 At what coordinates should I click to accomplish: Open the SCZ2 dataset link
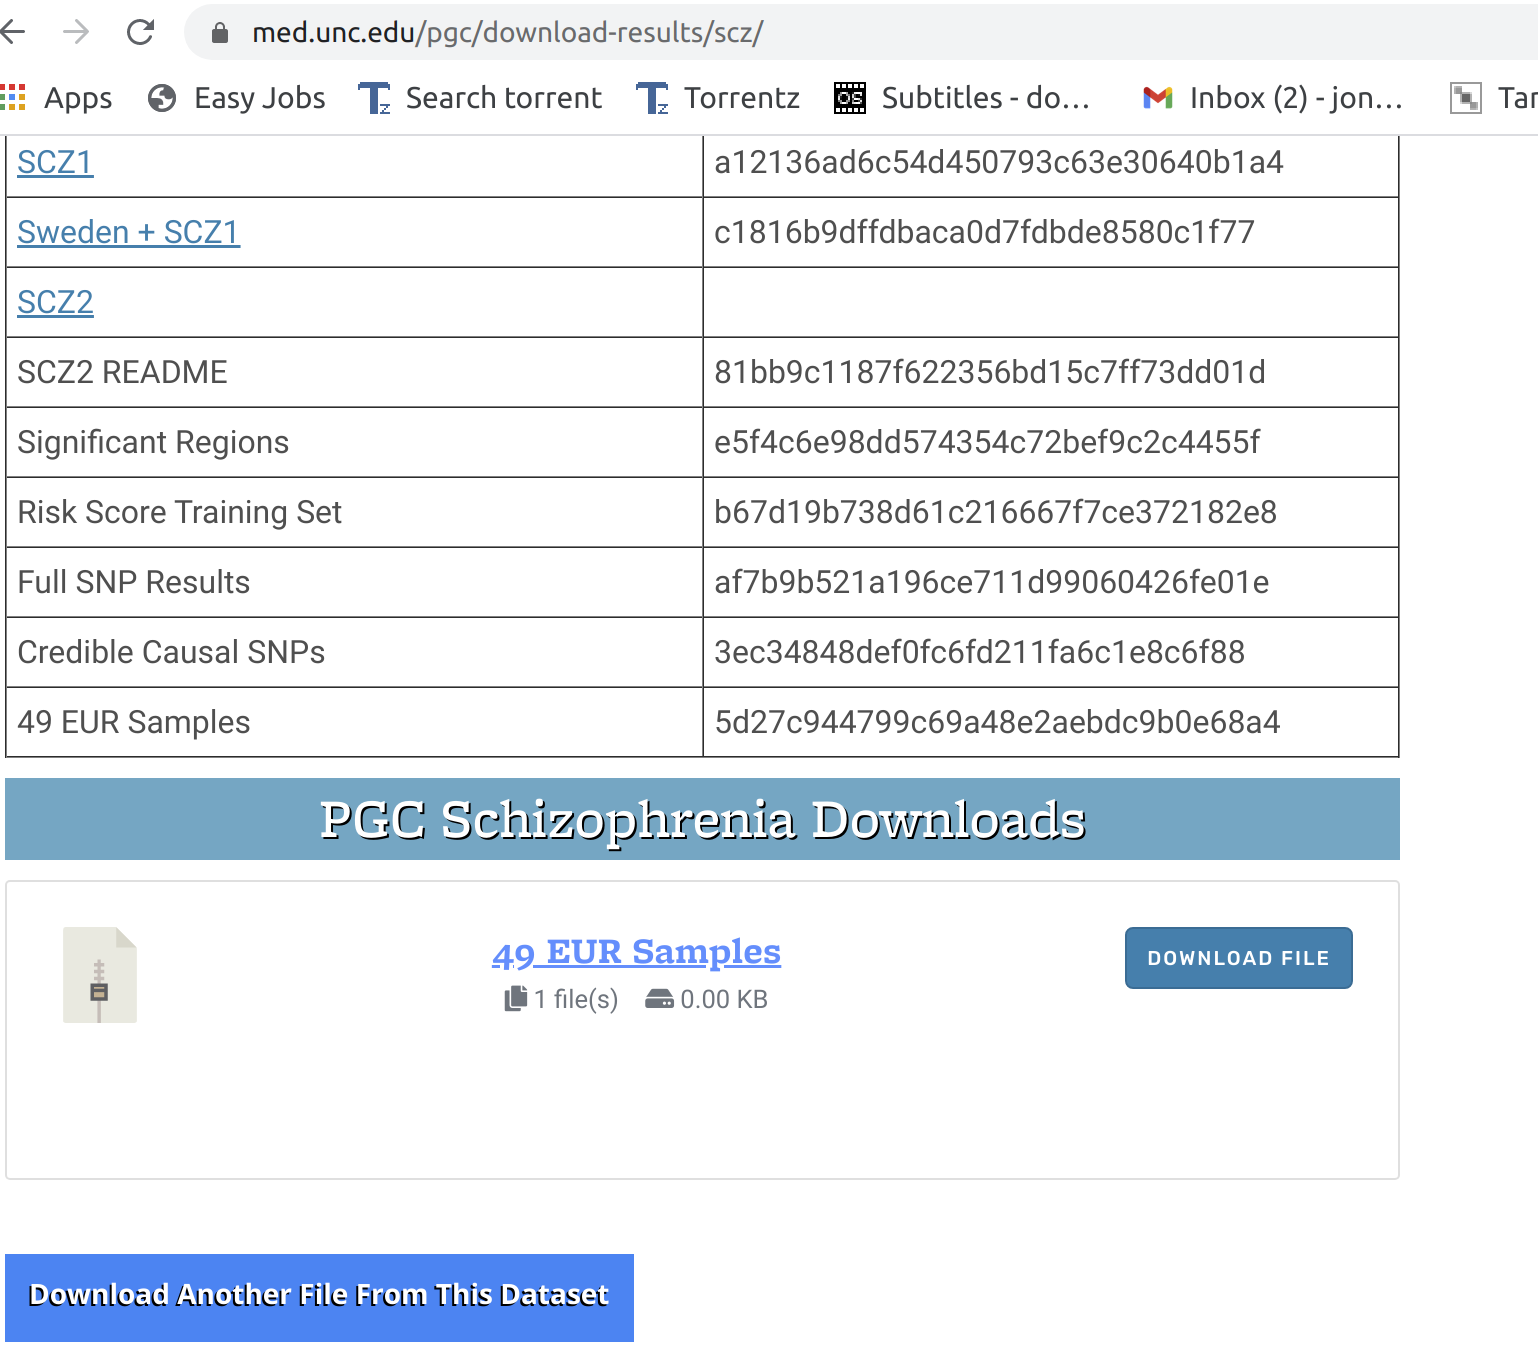click(x=54, y=302)
